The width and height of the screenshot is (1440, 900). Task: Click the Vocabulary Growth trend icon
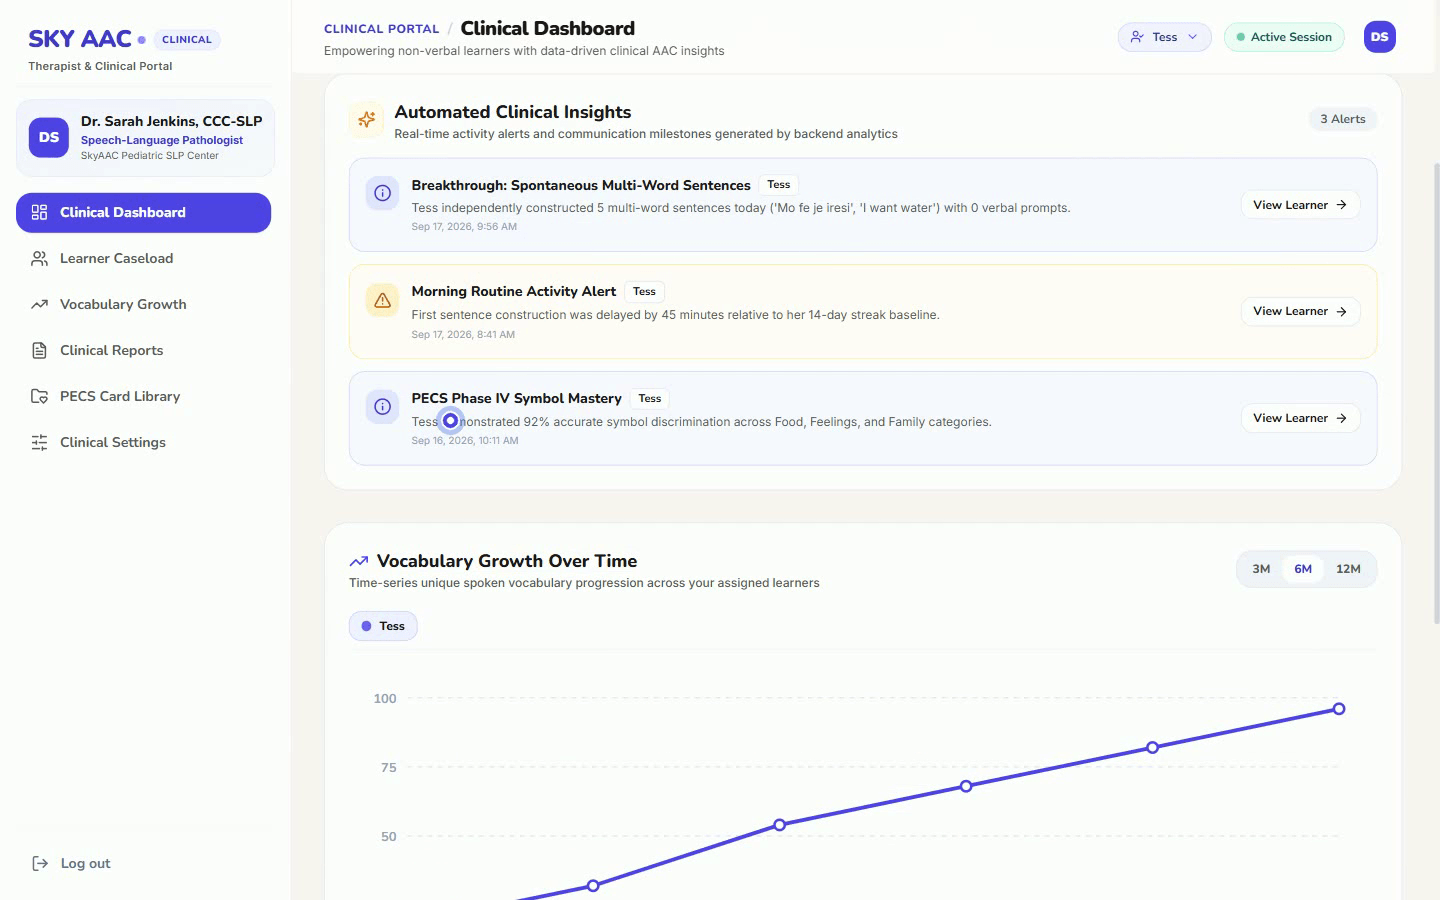[x=39, y=304]
